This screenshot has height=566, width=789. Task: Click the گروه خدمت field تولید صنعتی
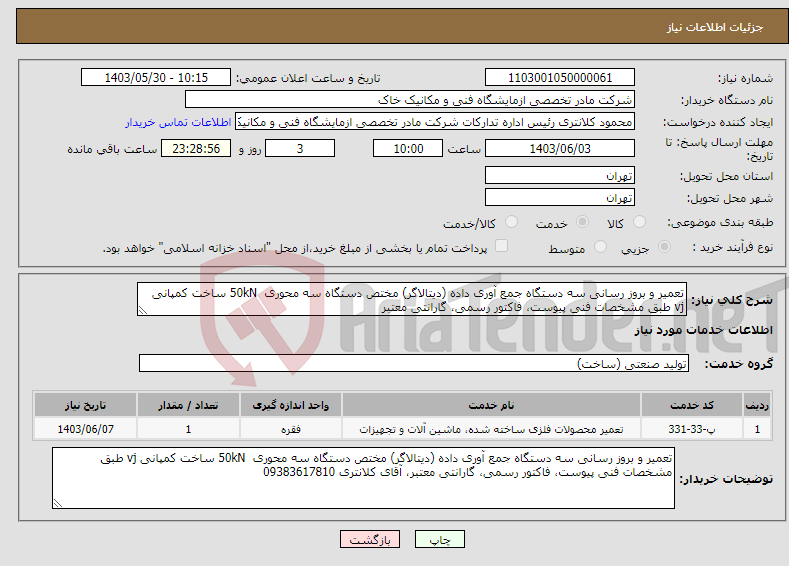tap(414, 363)
